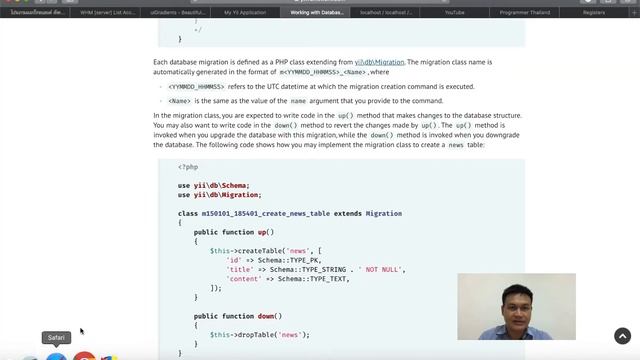The height and width of the screenshot is (360, 640).
Task: Click the 'title' => Schema::TYPE_STRING line
Action: point(316,269)
